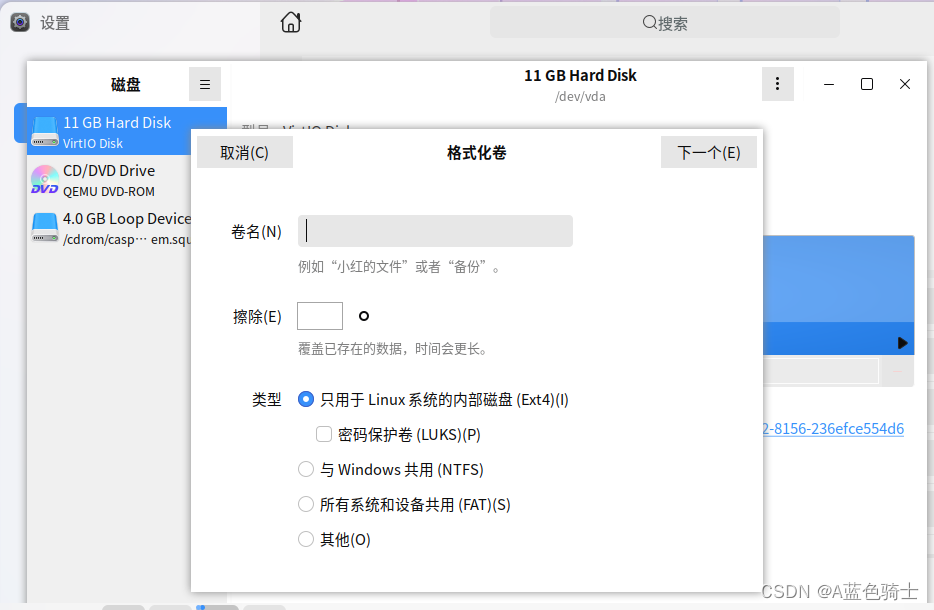
Task: Select the 11 GB VirtIO Disk icon
Action: coord(44,131)
